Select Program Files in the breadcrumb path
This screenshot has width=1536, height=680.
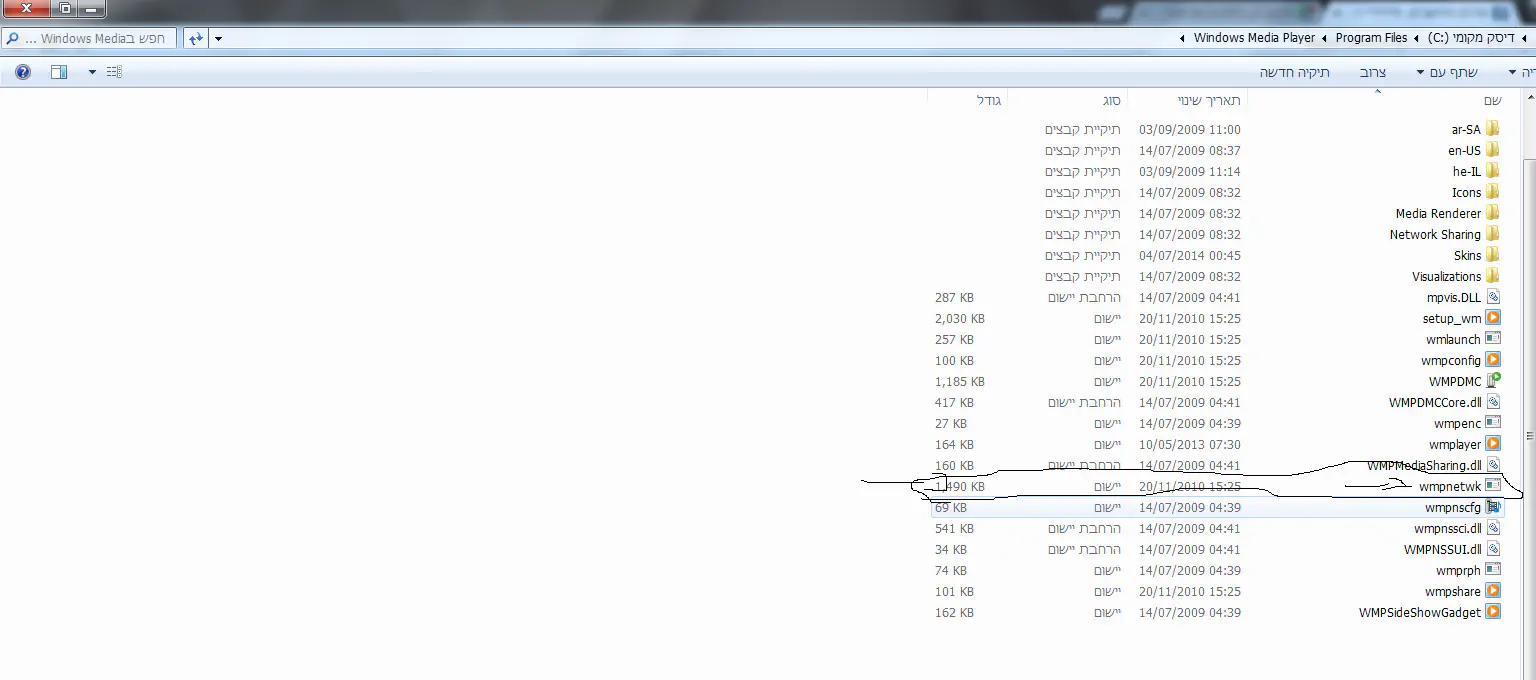(x=1371, y=38)
